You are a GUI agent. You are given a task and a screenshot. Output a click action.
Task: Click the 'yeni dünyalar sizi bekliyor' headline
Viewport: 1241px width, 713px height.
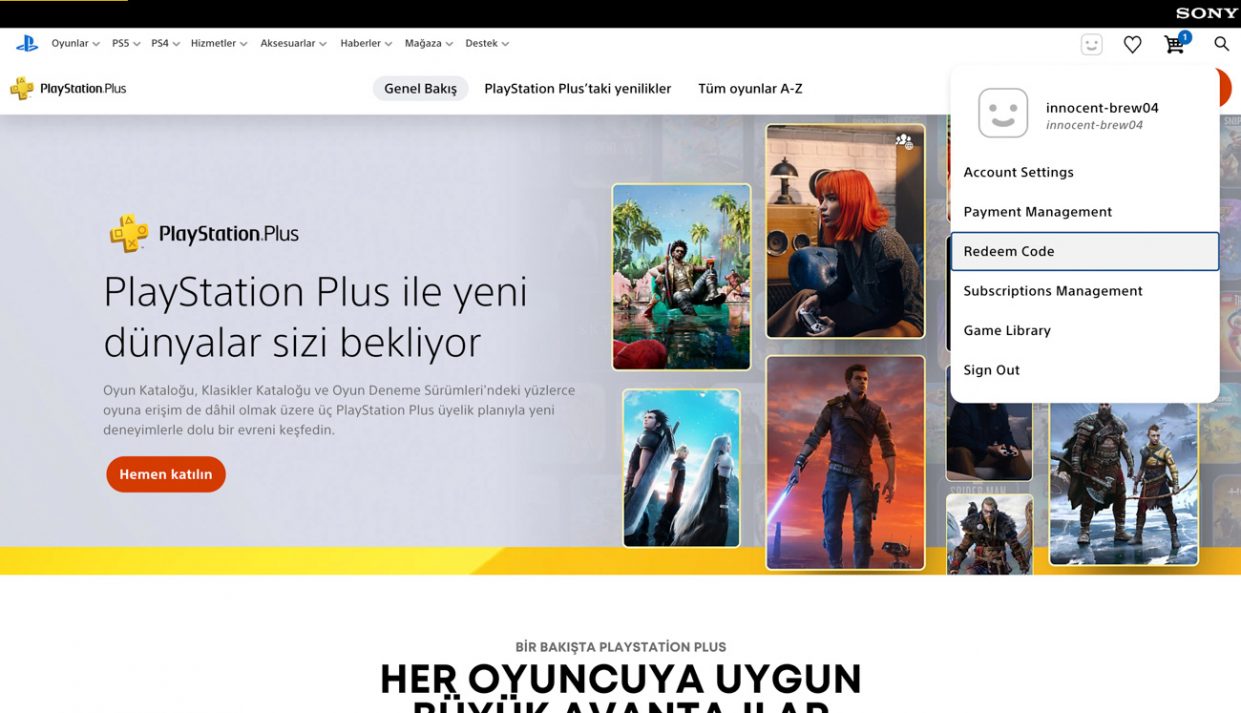[315, 318]
